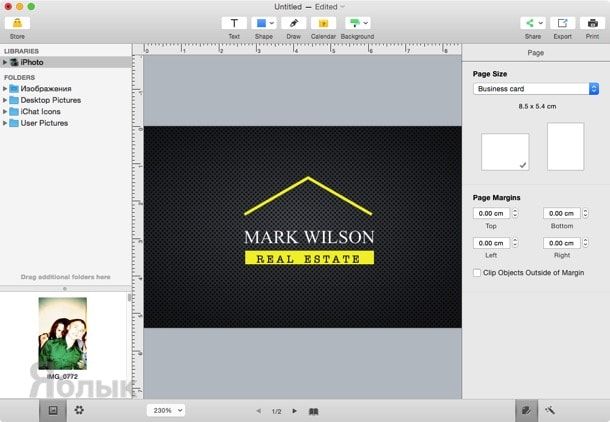Enable Clip Objects Outside of Margin

(x=477, y=273)
